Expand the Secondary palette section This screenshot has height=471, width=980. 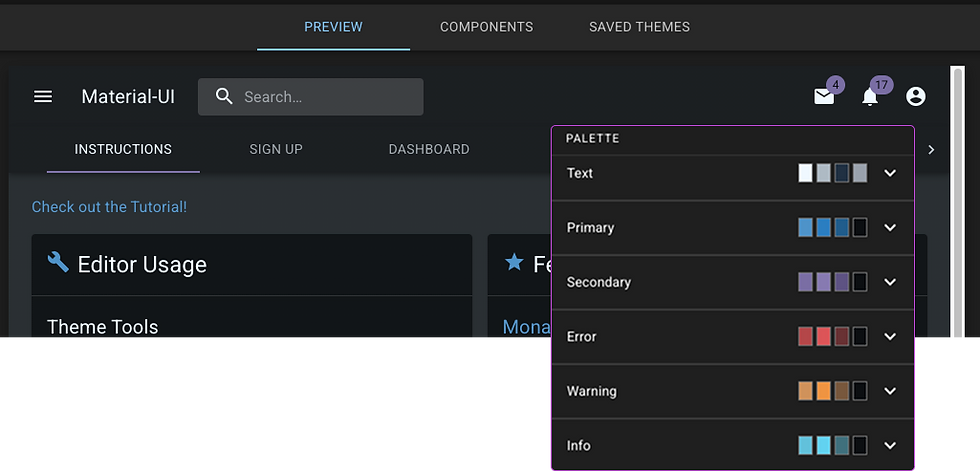[x=890, y=282]
